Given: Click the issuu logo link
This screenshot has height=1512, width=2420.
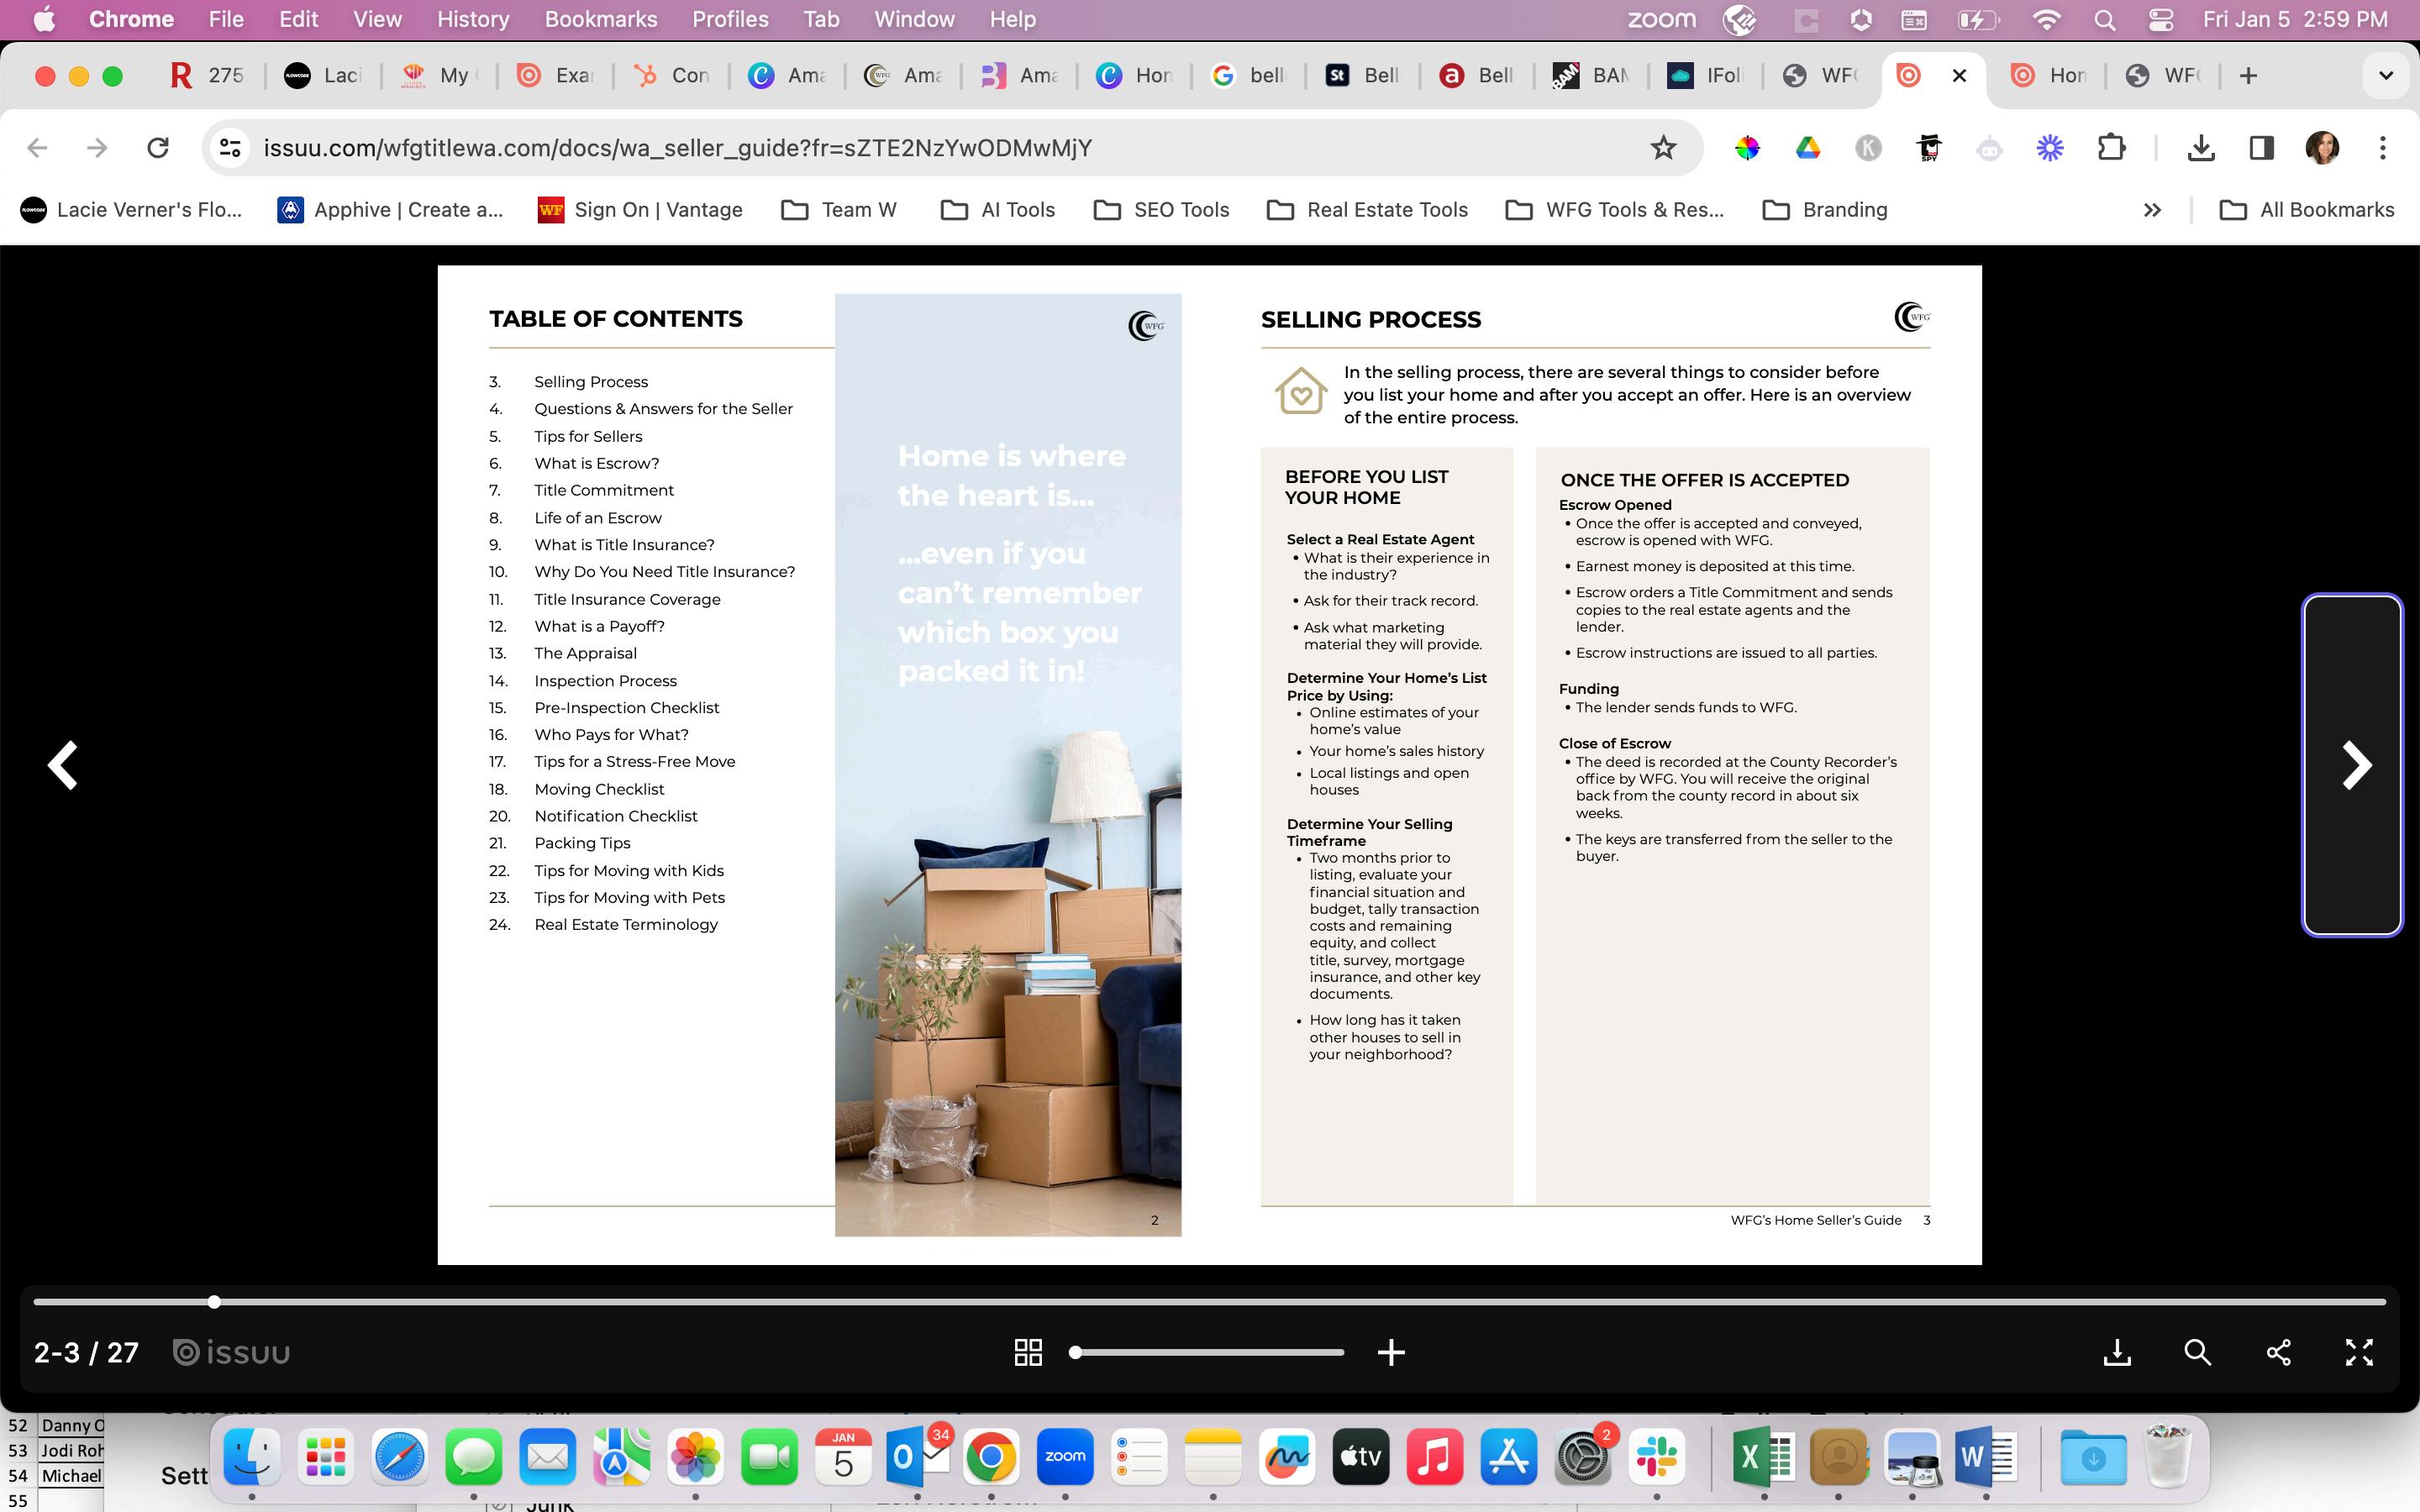Looking at the screenshot, I should (232, 1352).
